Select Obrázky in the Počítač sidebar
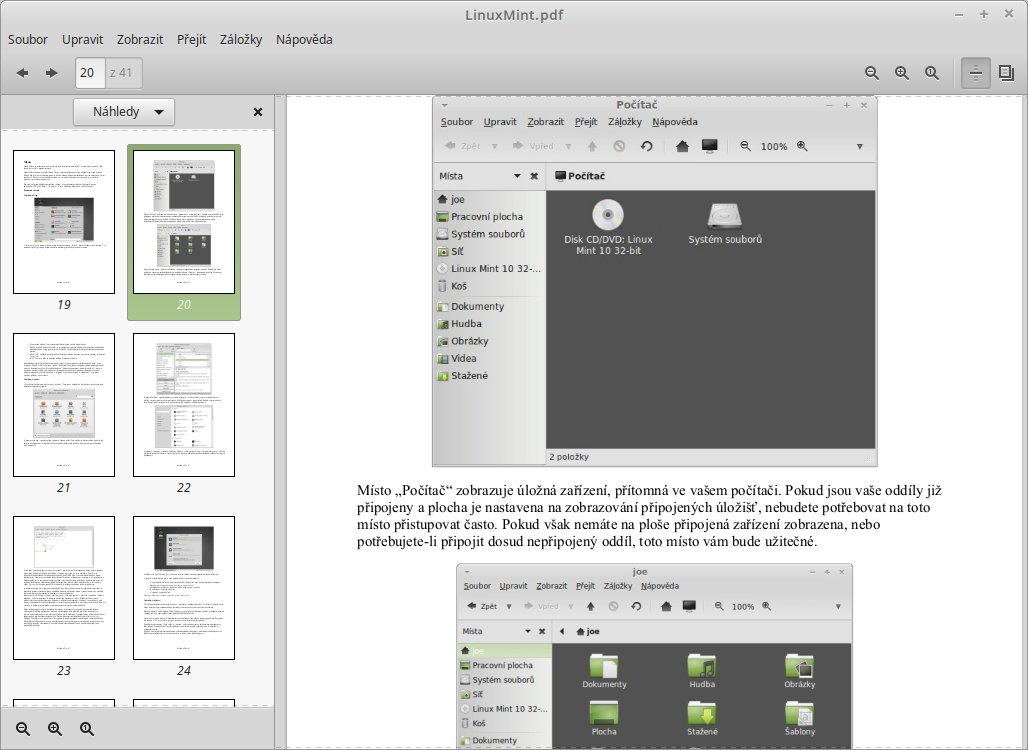This screenshot has height=750, width=1028. pyautogui.click(x=463, y=341)
